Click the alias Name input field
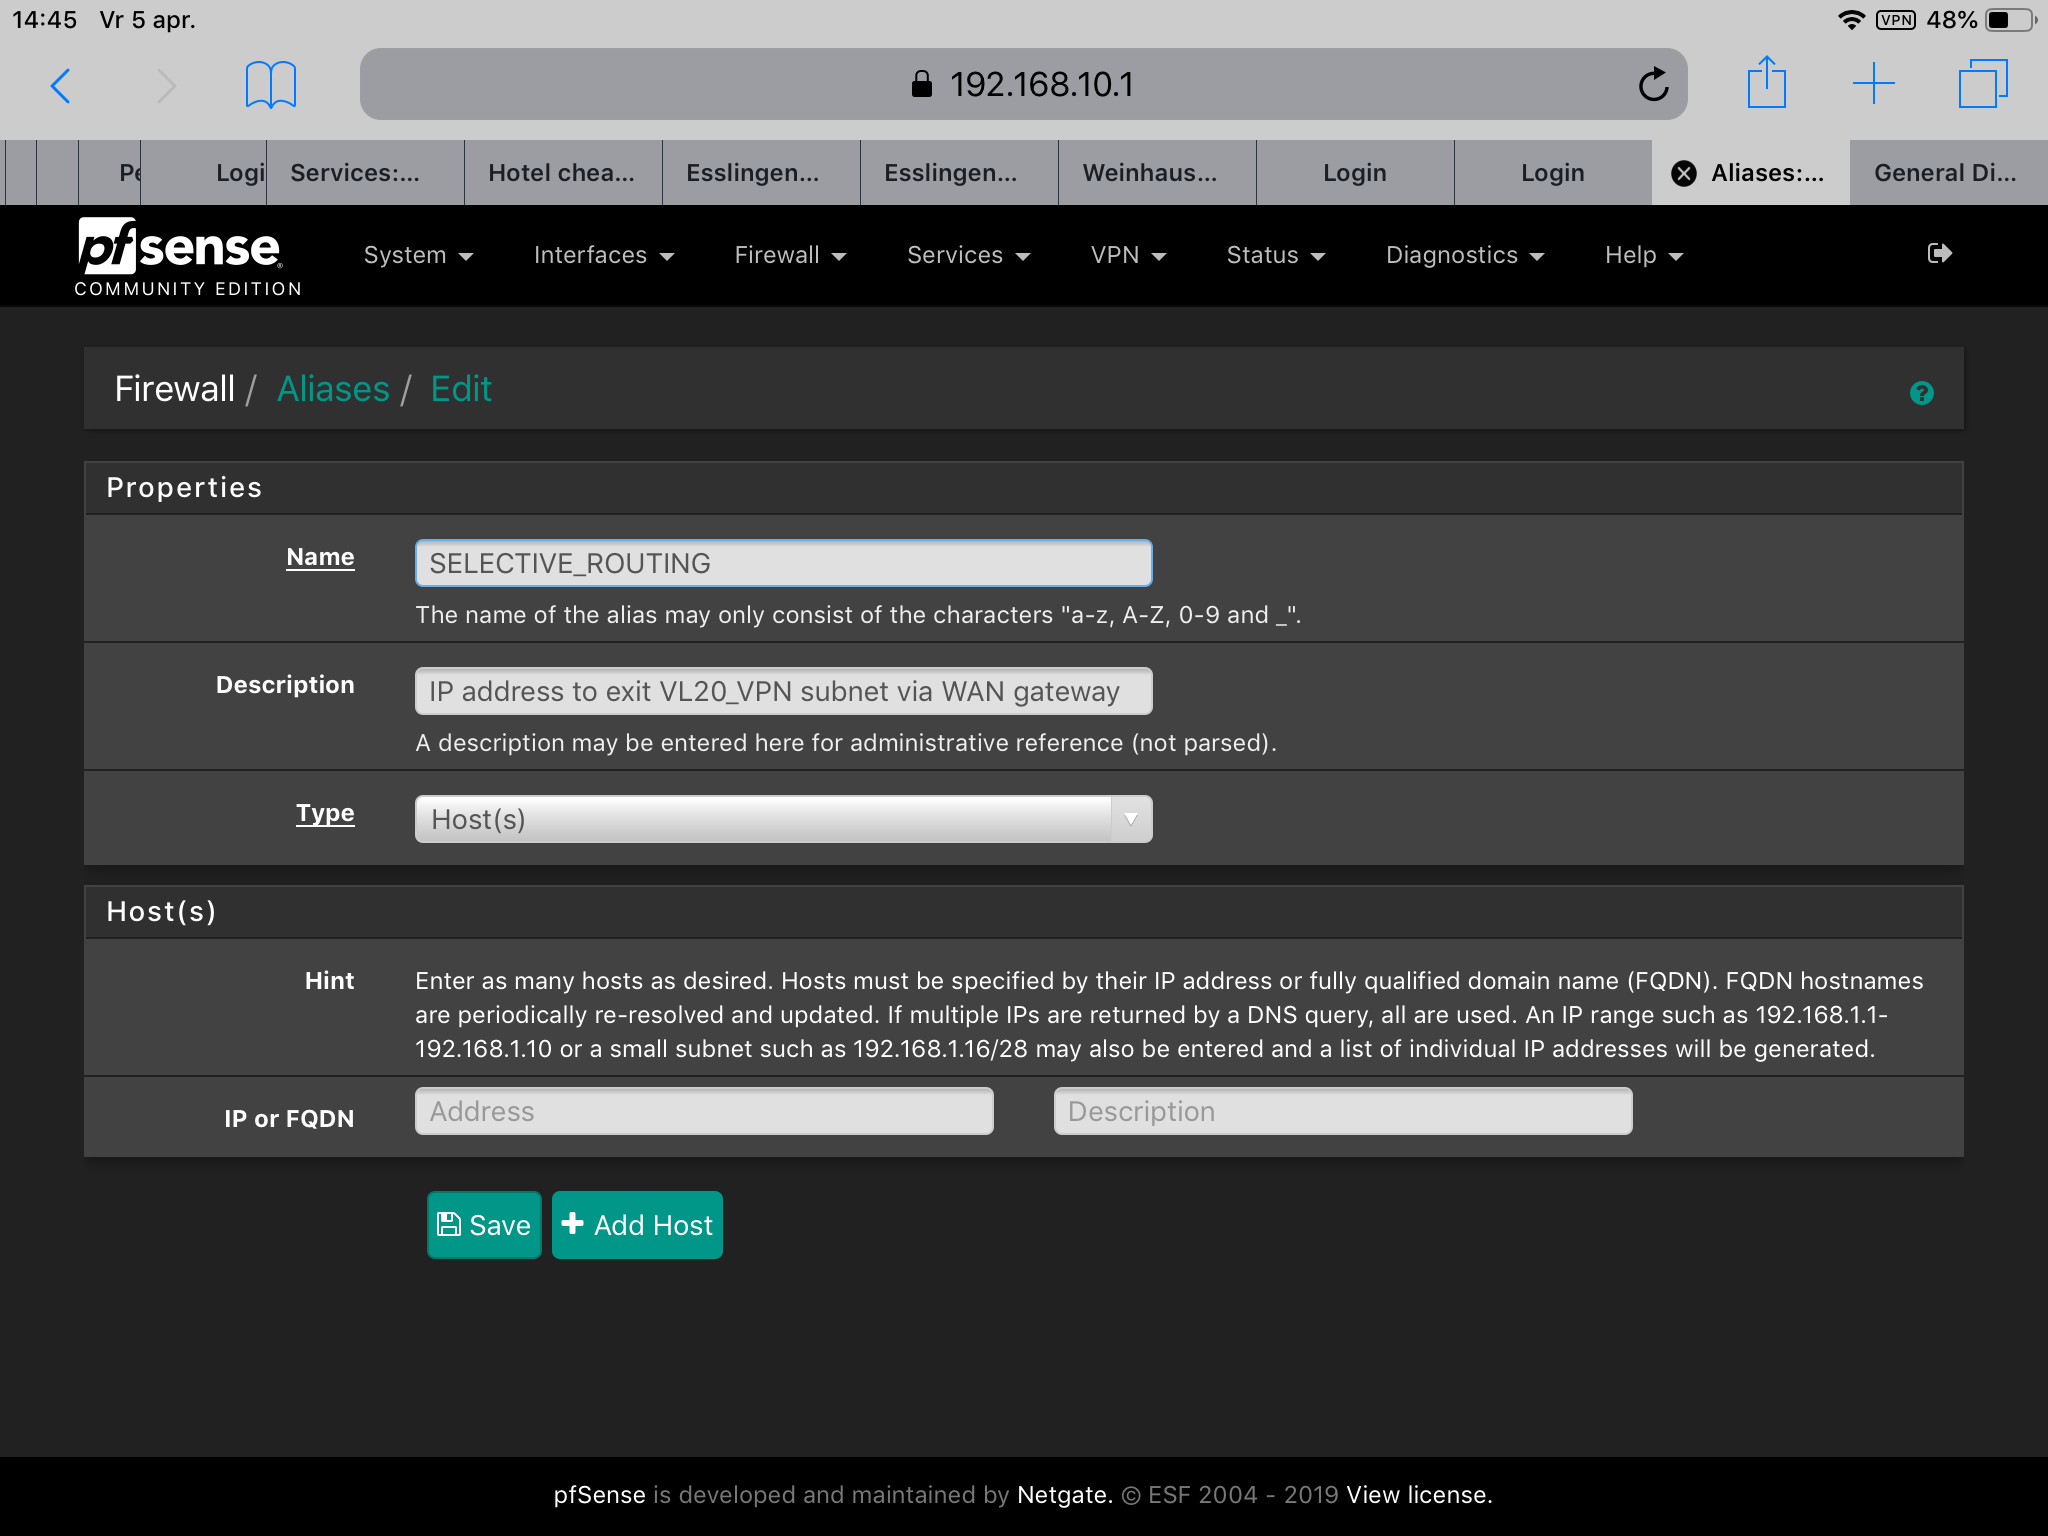Screen dimensions: 2048x1536 point(783,563)
